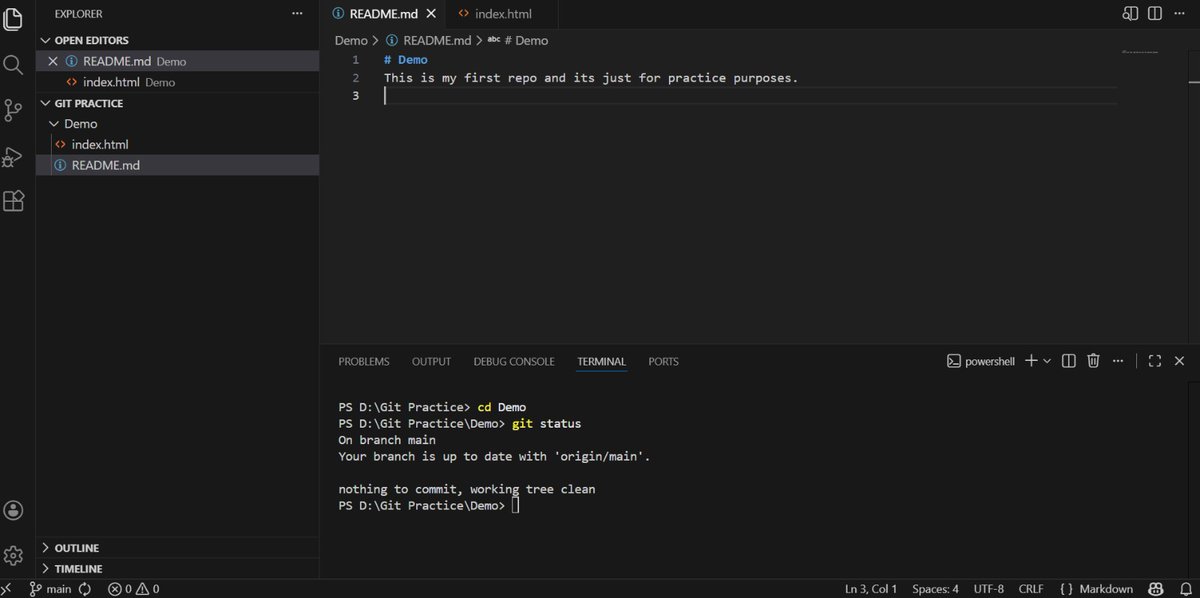Close README.md in Open Editors list
The width and height of the screenshot is (1200, 598).
tap(53, 61)
